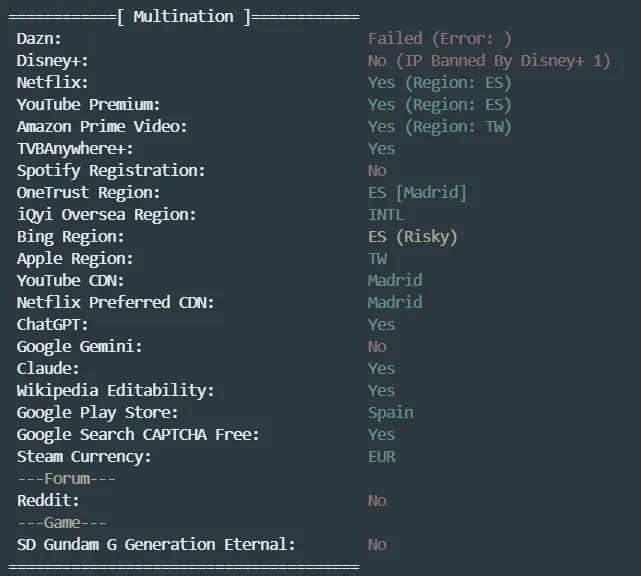
Task: Select the SD Gundam G Generation Eternal label
Action: point(156,545)
